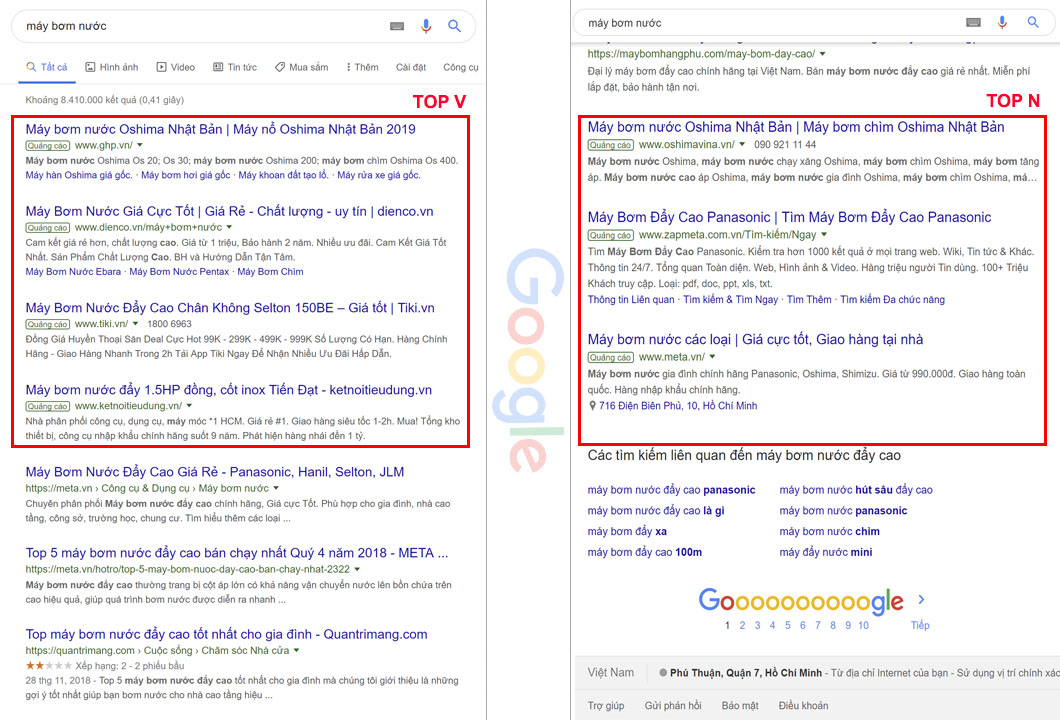1060x720 pixels.
Task: Open the dropdown arrow beside www.oshimavina.vn/
Action: (742, 145)
